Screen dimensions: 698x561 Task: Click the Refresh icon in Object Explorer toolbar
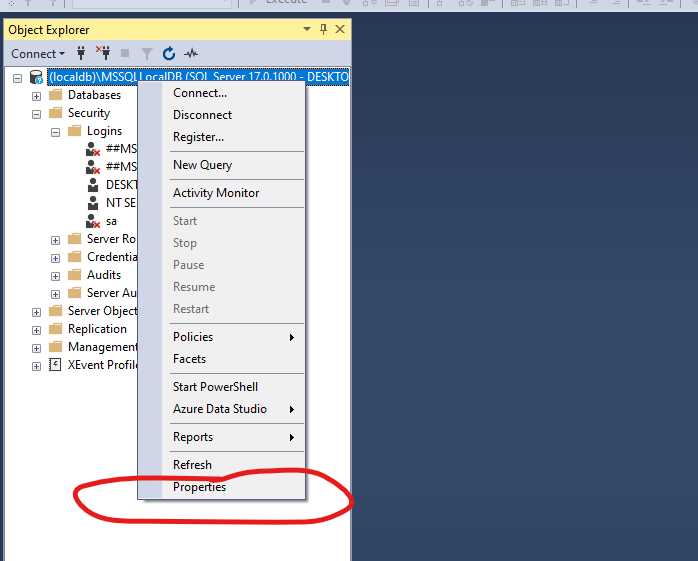tap(169, 53)
